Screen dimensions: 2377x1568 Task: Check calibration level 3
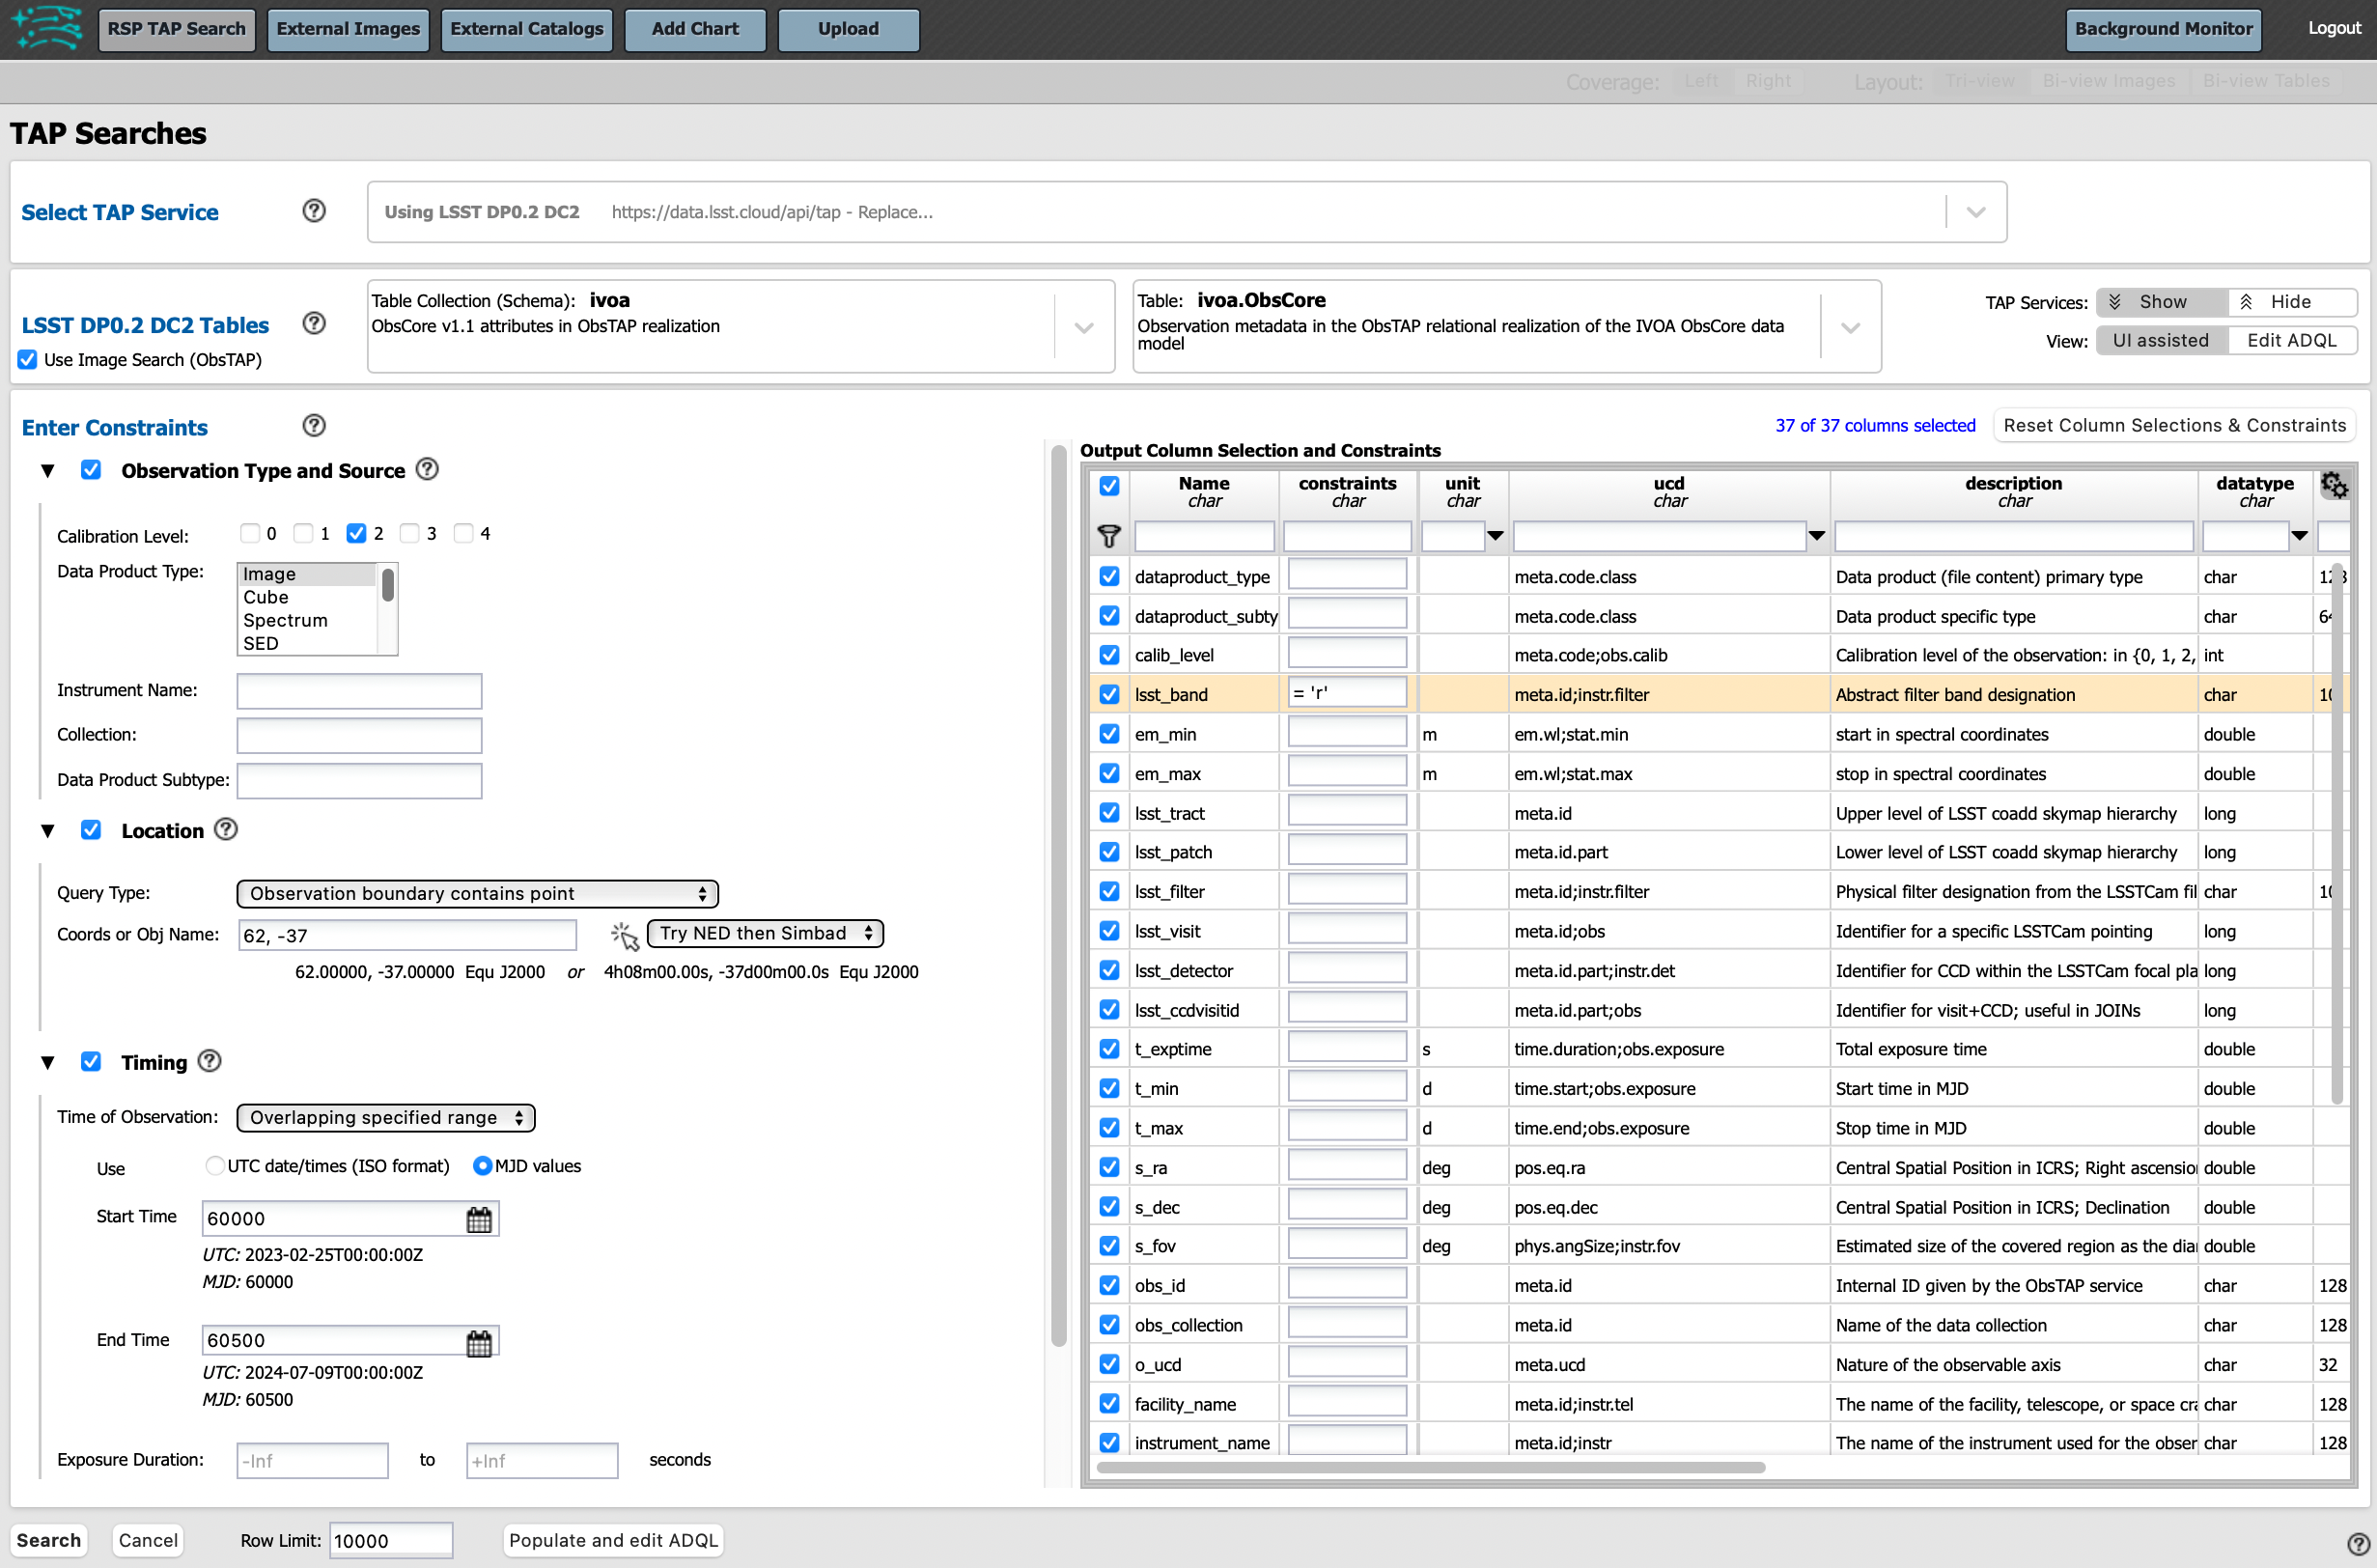[409, 533]
